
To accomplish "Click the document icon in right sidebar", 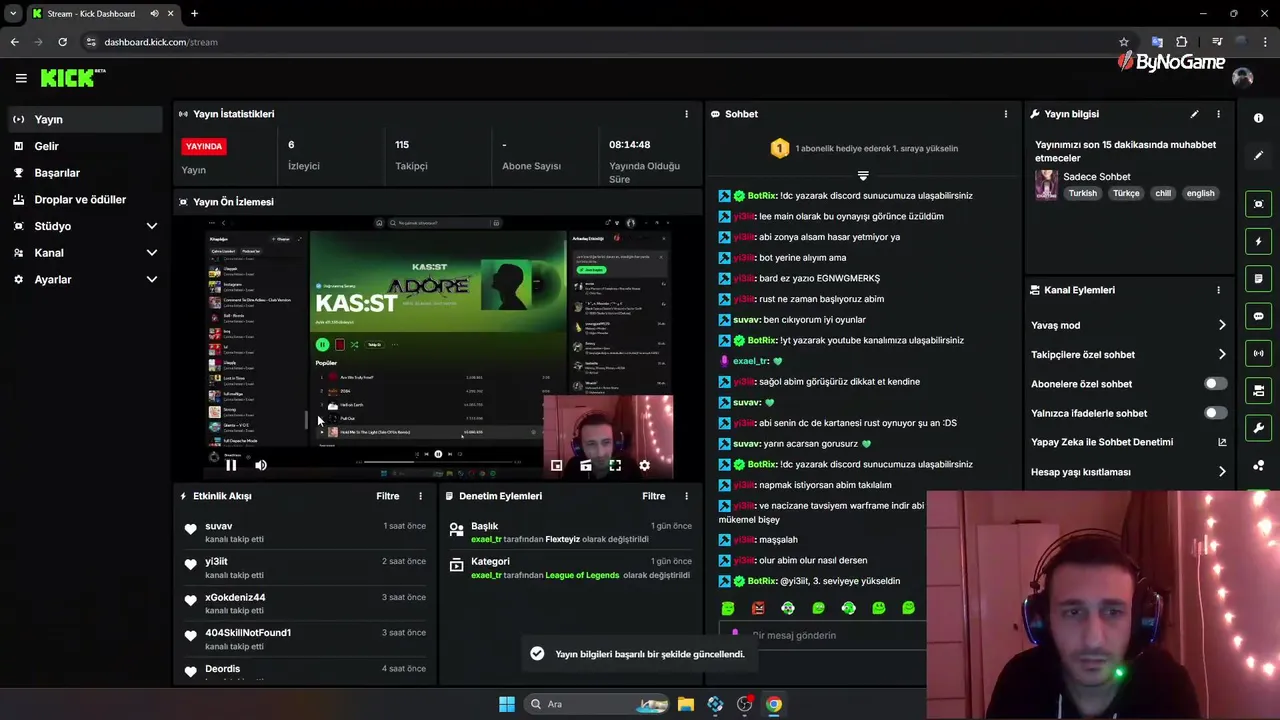I will [x=1258, y=278].
